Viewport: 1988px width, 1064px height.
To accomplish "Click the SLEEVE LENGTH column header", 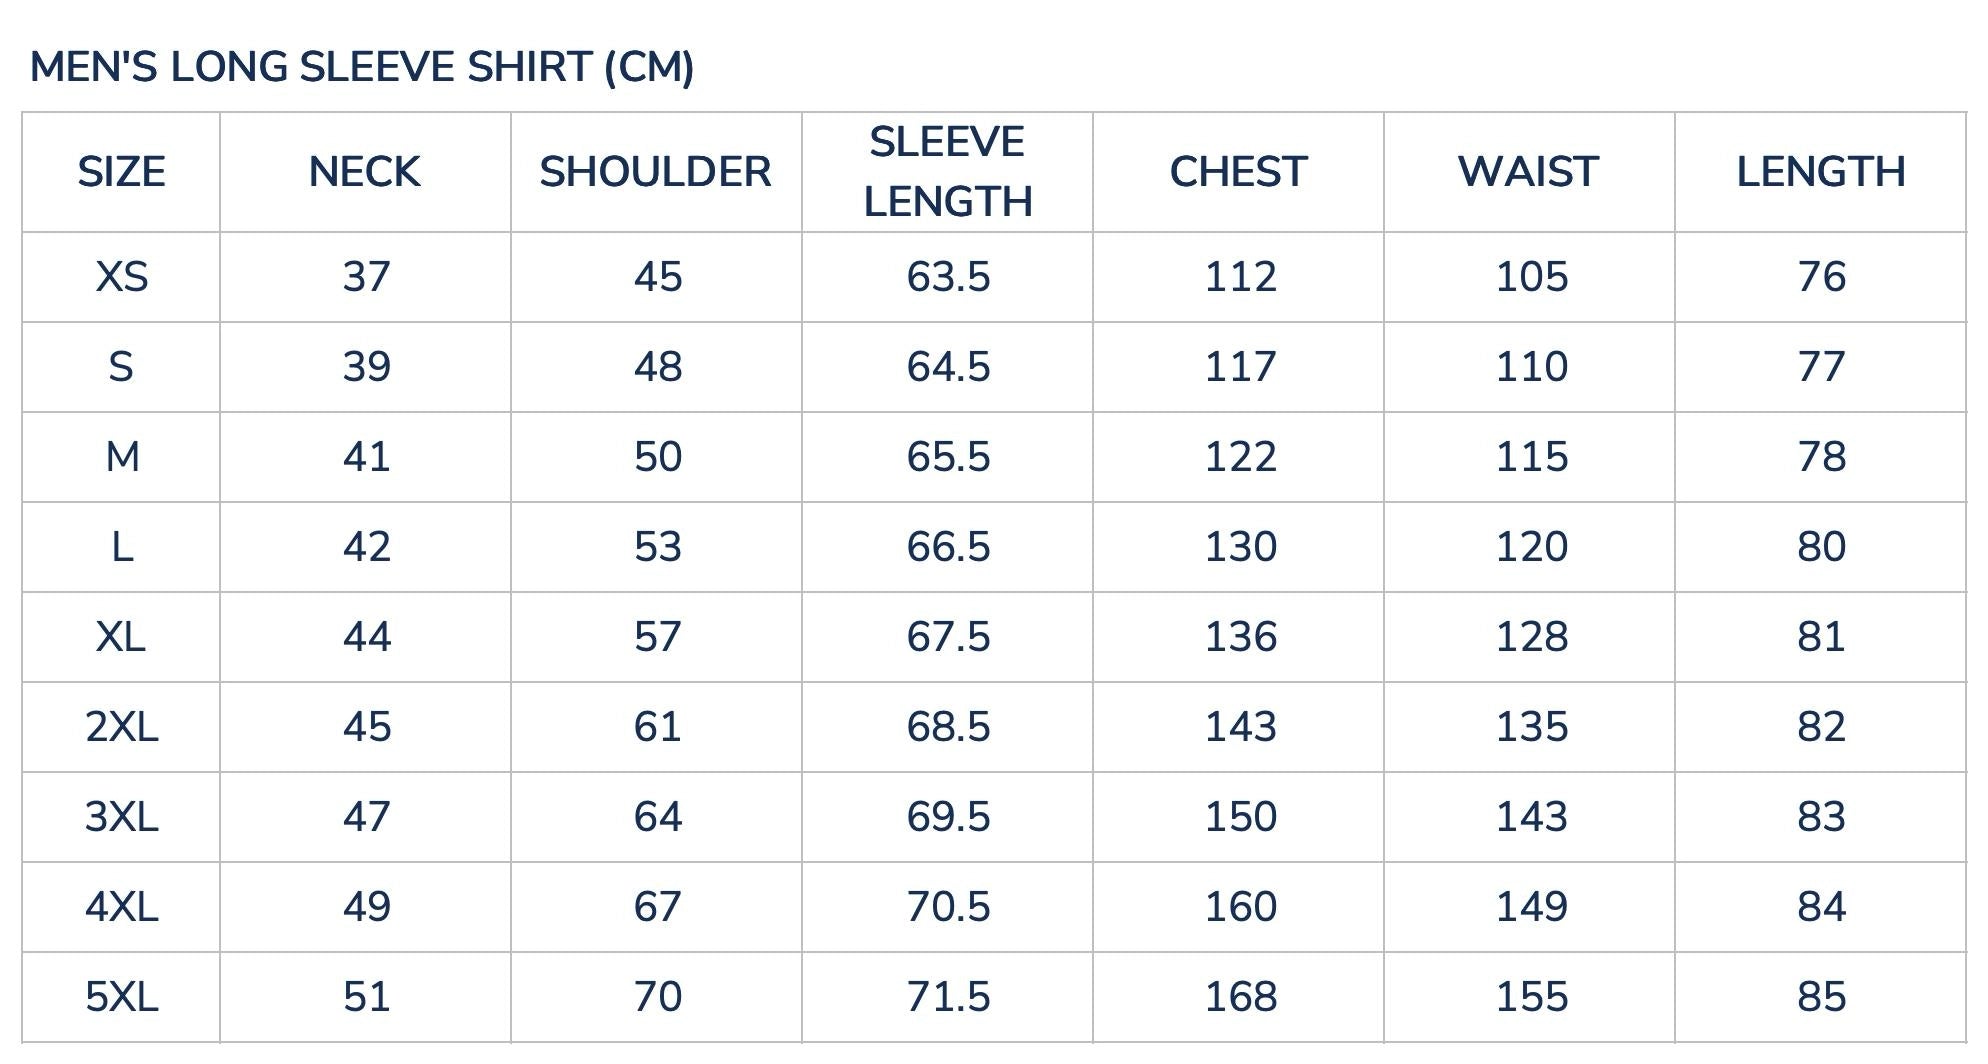I will pos(947,172).
